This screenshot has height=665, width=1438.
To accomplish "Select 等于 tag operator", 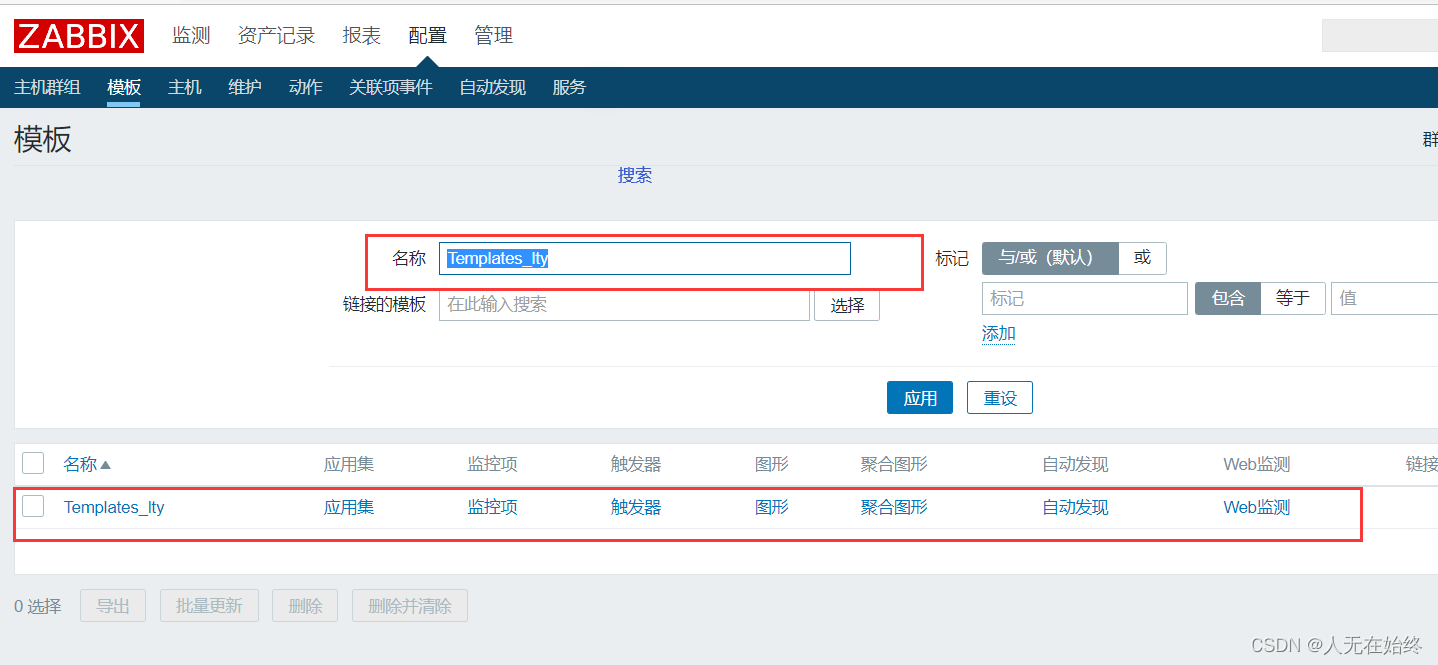I will (x=1293, y=298).
